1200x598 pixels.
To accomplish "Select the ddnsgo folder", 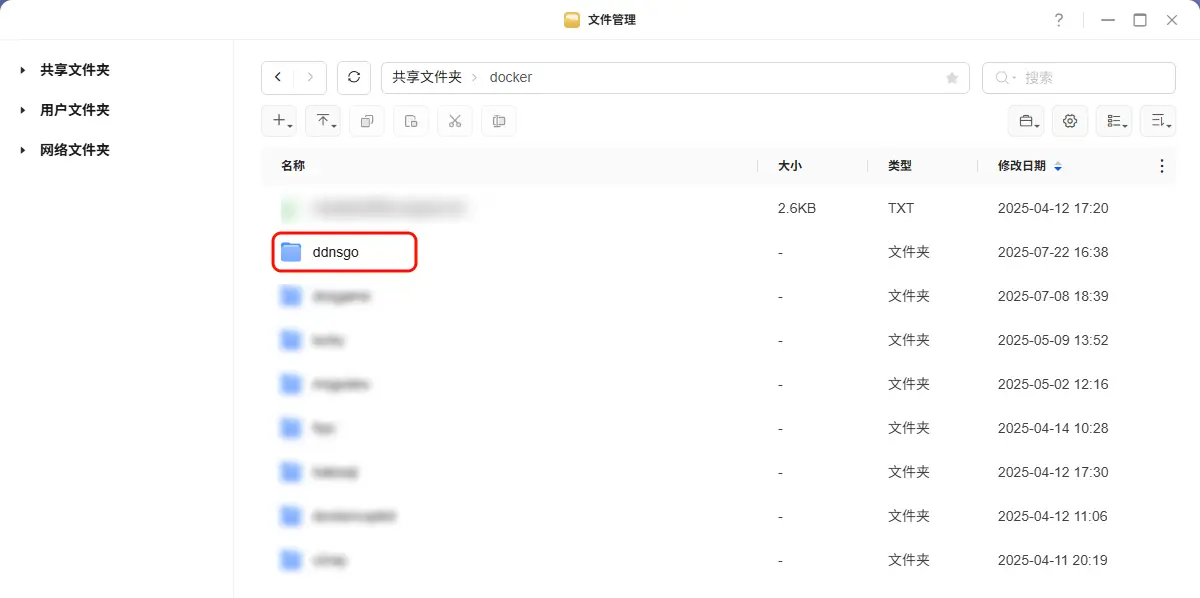I will [x=336, y=252].
